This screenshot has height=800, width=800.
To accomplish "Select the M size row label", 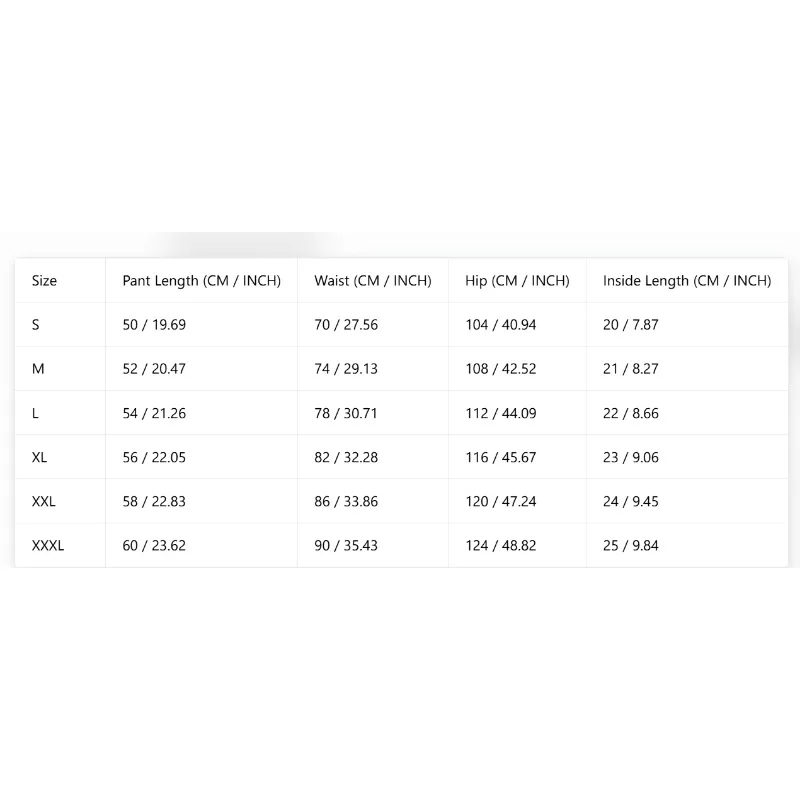I will click(38, 369).
